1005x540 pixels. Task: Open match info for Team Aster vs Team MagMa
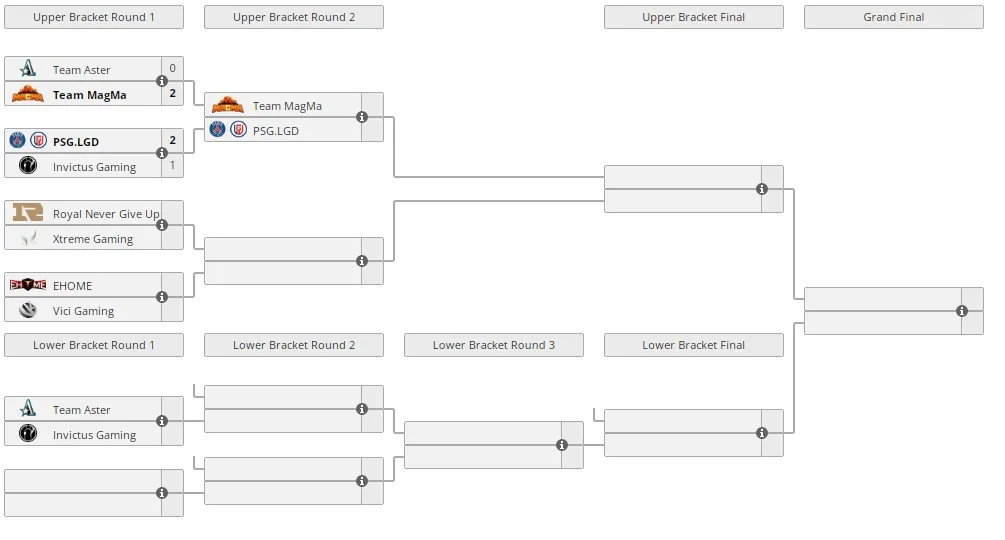[x=162, y=81]
